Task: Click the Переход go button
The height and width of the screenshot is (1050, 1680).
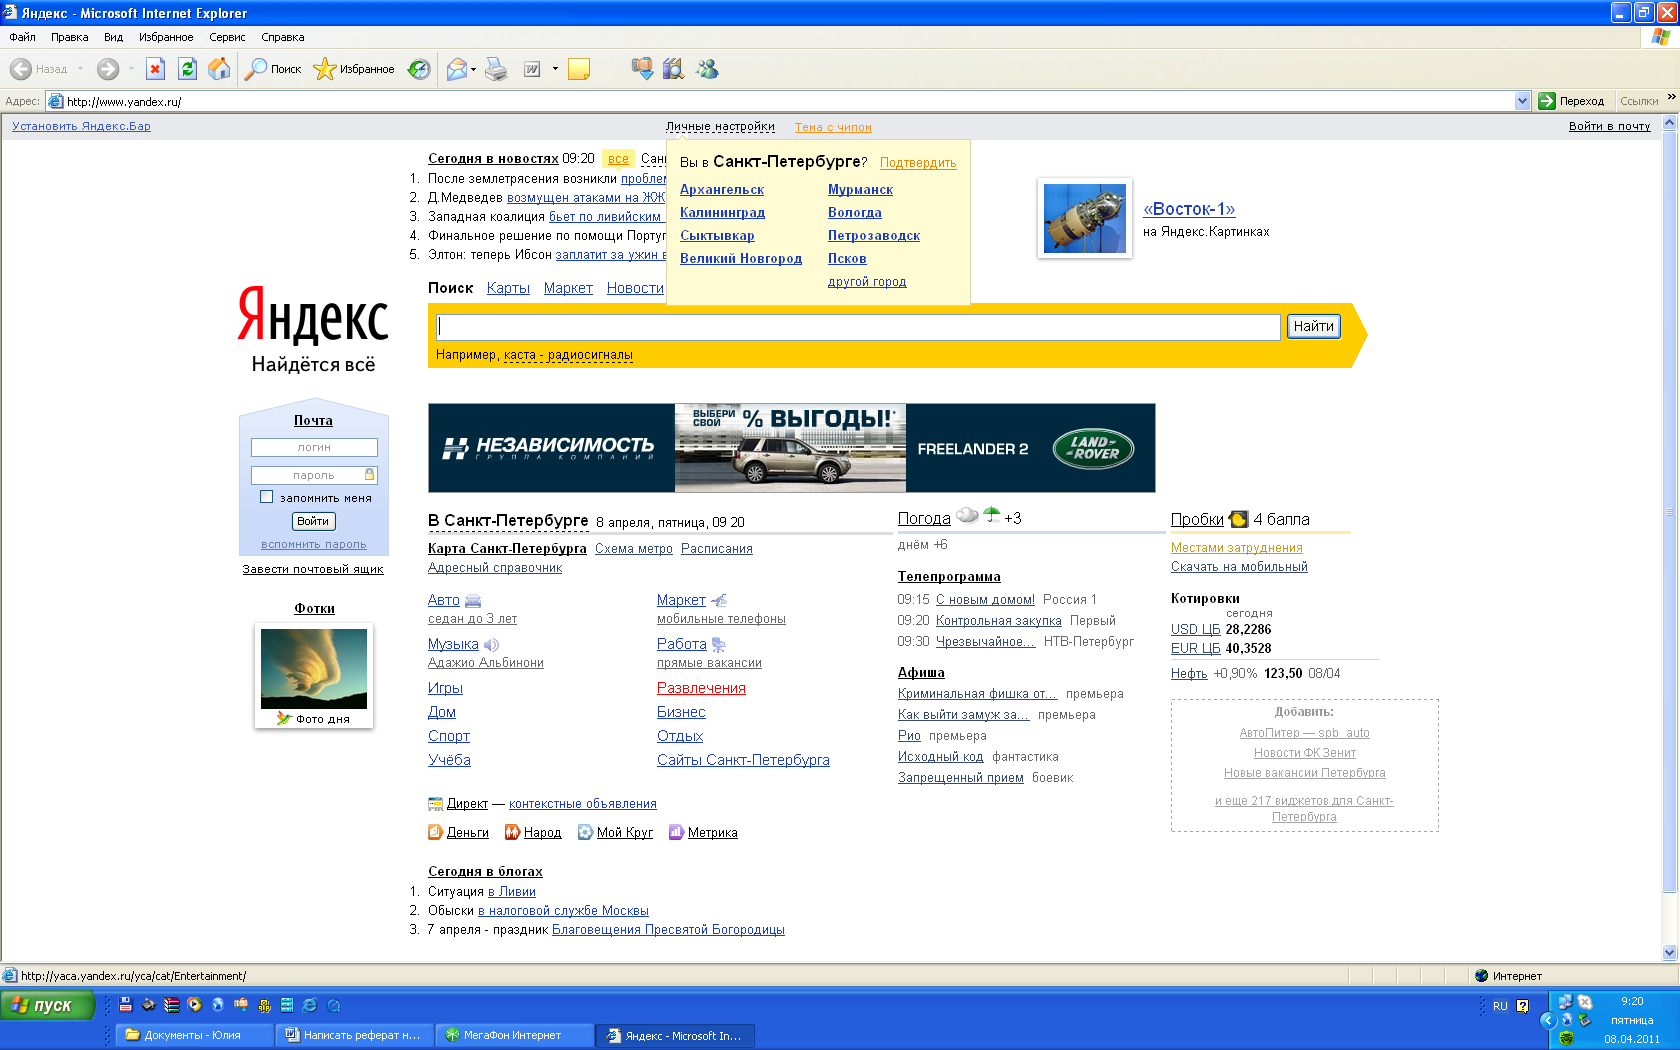Action: pyautogui.click(x=1572, y=101)
